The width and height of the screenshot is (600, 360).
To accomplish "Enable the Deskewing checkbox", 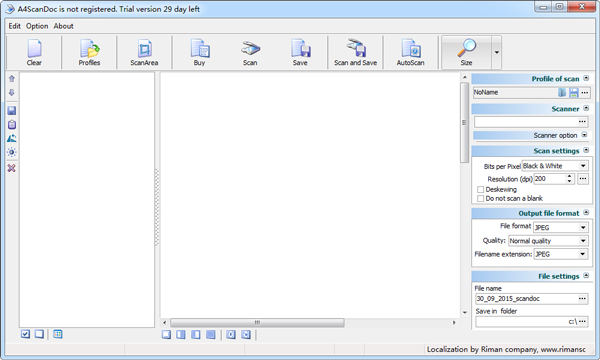I will click(x=481, y=189).
